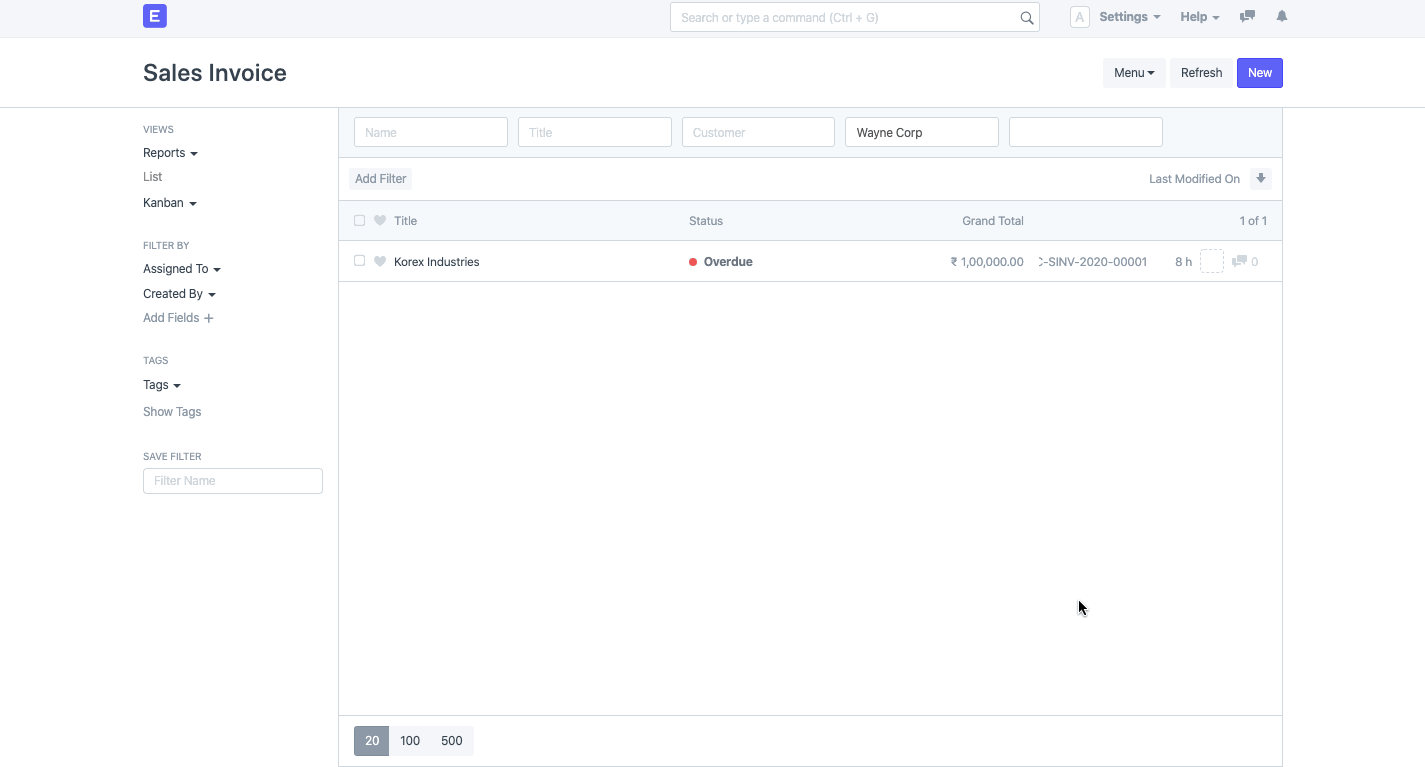Viewport: 1425px width, 767px height.
Task: Open the Created By dropdown
Action: point(179,293)
